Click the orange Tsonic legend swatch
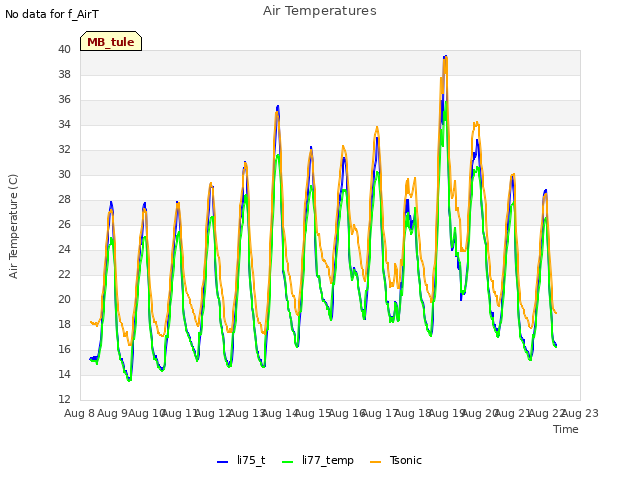 (x=376, y=462)
